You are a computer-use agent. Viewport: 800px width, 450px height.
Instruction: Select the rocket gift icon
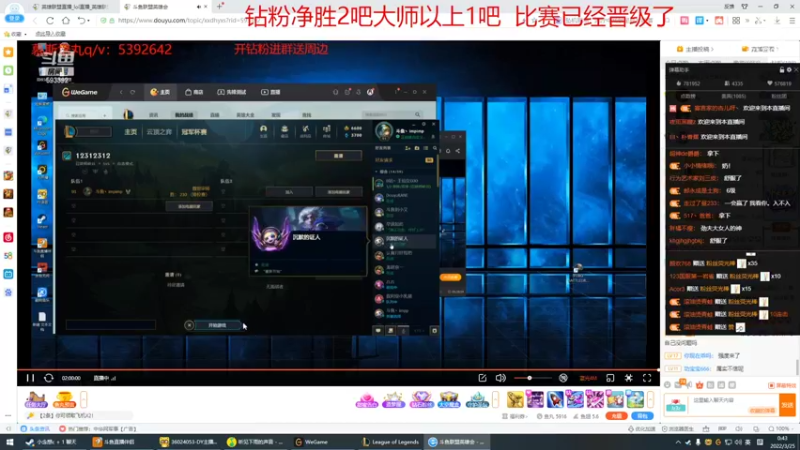[x=555, y=399]
